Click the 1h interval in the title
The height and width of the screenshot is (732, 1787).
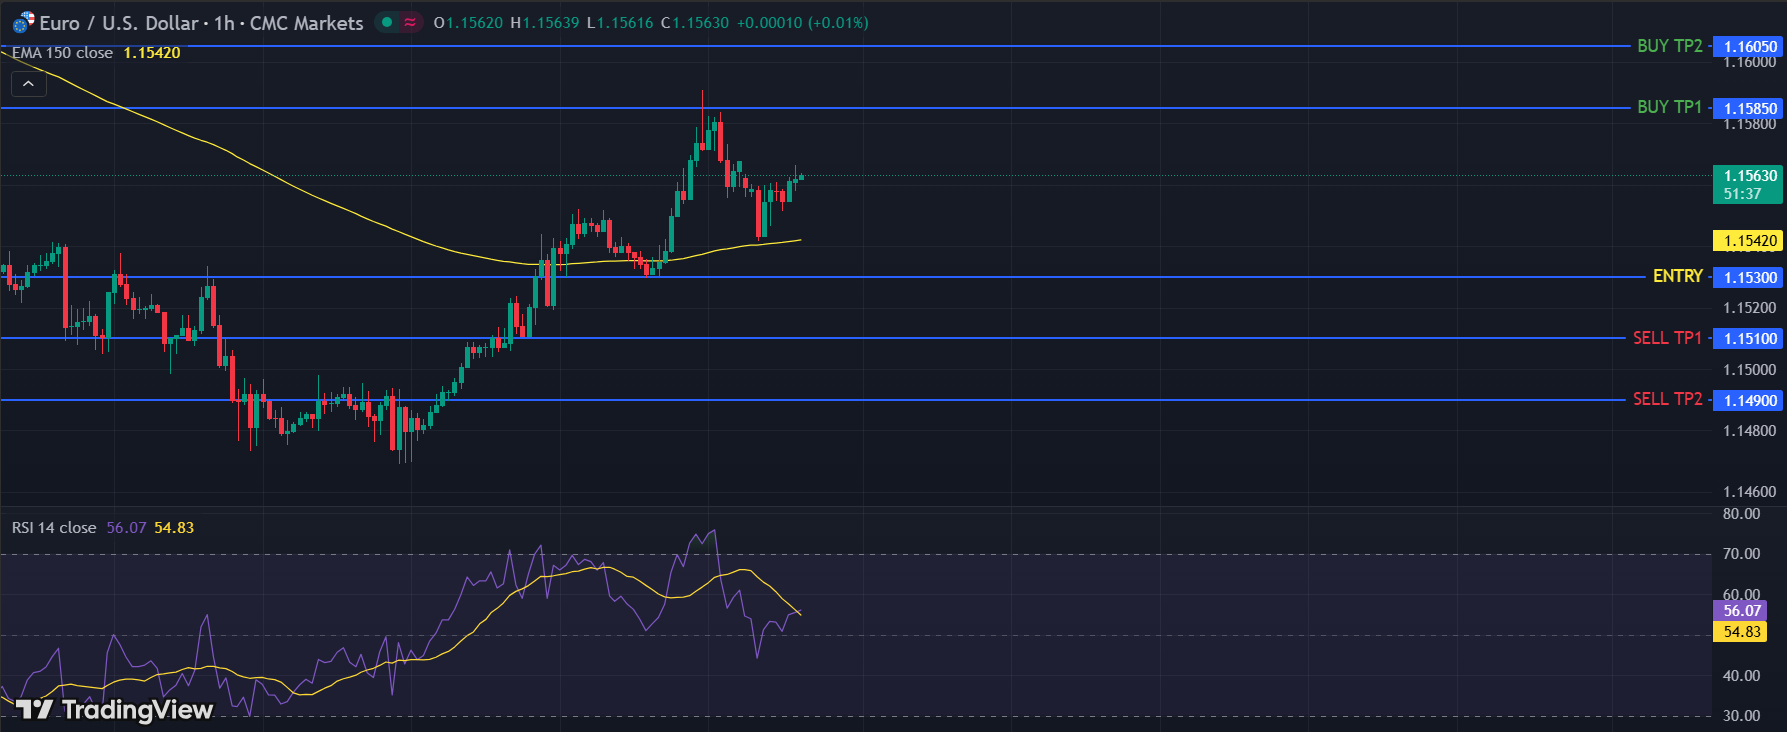point(224,23)
